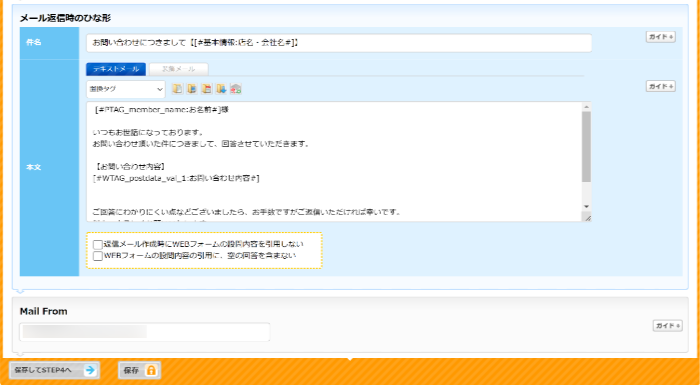Screen dimensions: 700x385
Task: Click the メール返信時のひな形 heading
Action: click(65, 18)
